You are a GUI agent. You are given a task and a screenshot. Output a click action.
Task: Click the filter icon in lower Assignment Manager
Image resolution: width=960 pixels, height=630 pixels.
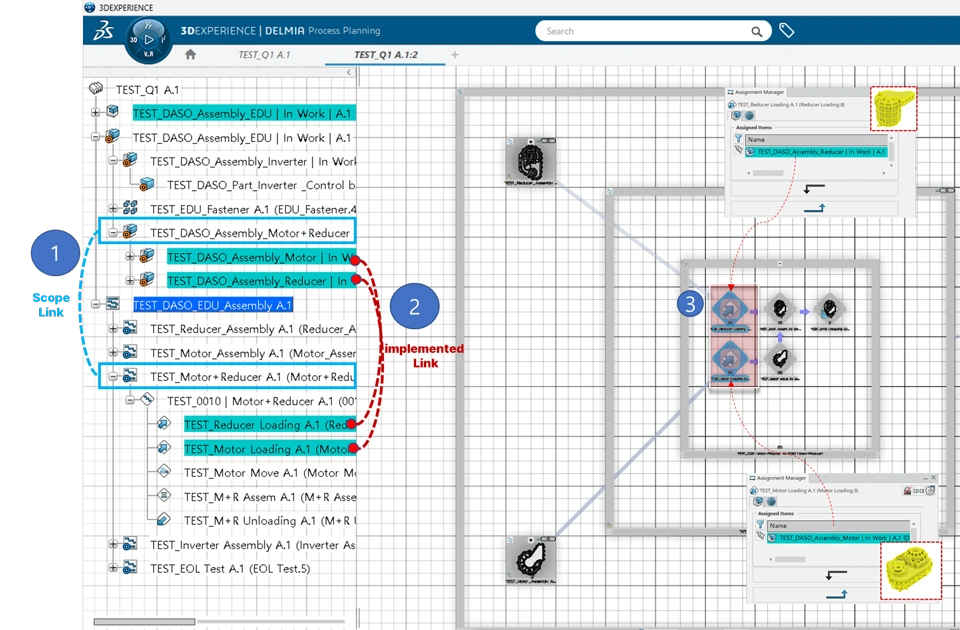[760, 525]
